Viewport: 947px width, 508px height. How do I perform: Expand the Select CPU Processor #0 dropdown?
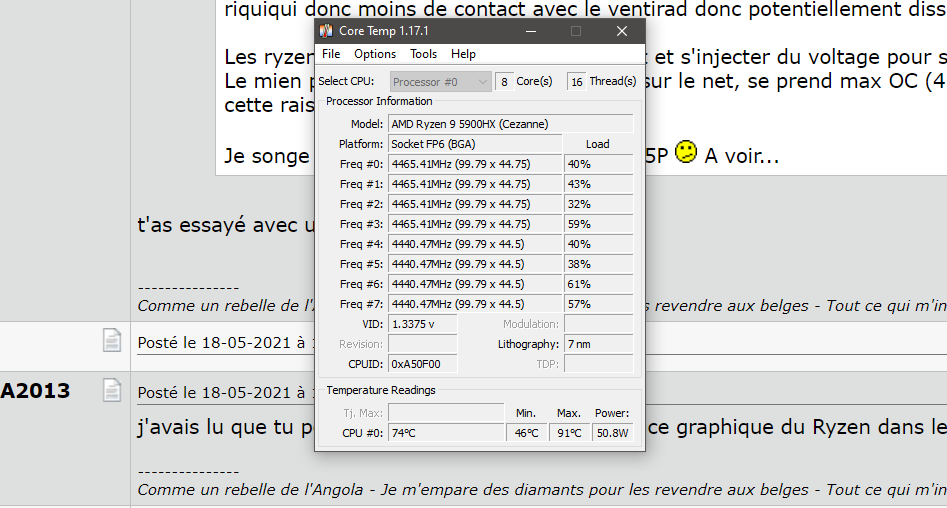point(440,82)
